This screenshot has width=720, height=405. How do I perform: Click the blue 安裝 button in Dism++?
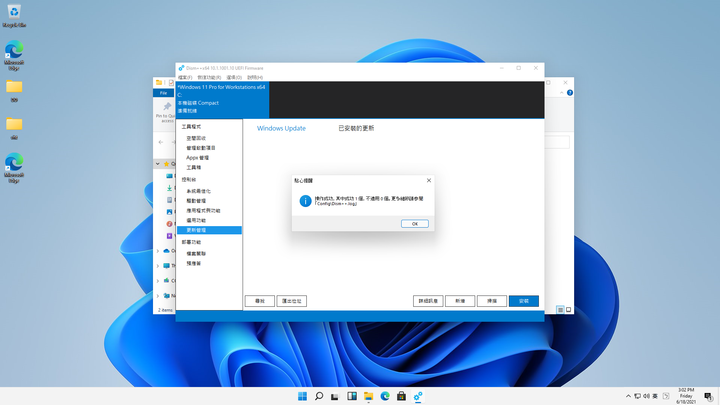tap(523, 301)
